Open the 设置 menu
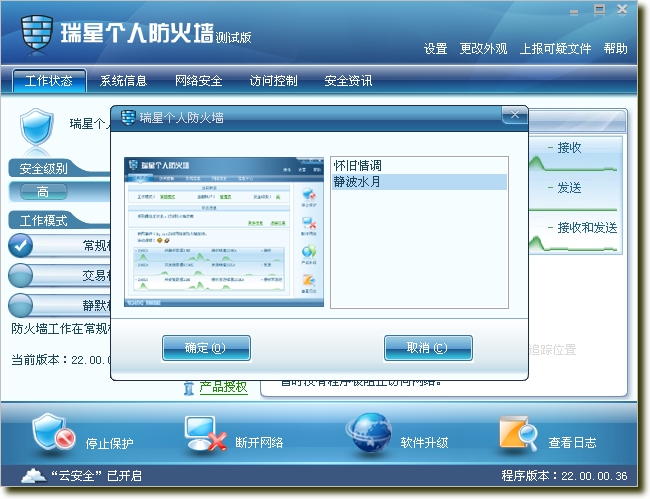Screen dimensions: 650x499 click(435, 49)
